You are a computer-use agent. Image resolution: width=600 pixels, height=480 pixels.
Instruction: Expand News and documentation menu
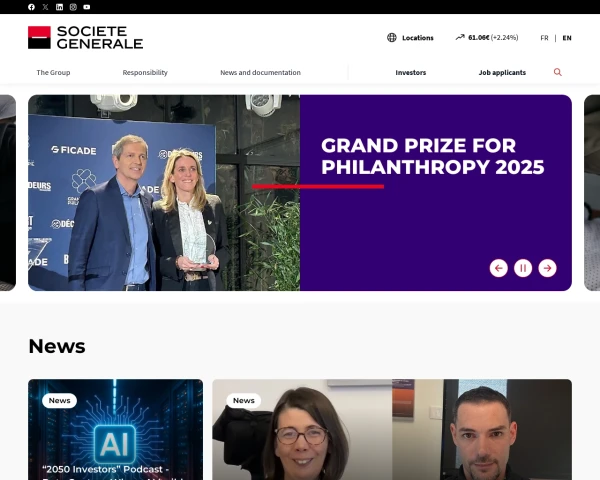(260, 72)
